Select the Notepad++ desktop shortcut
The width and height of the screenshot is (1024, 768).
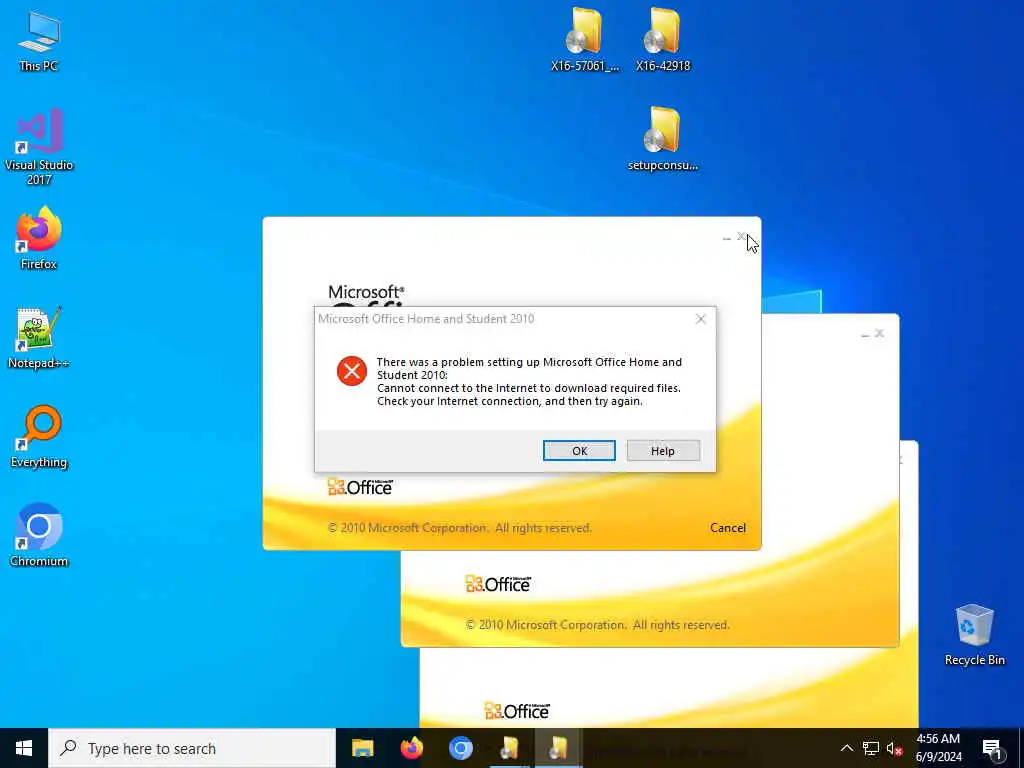pos(39,338)
